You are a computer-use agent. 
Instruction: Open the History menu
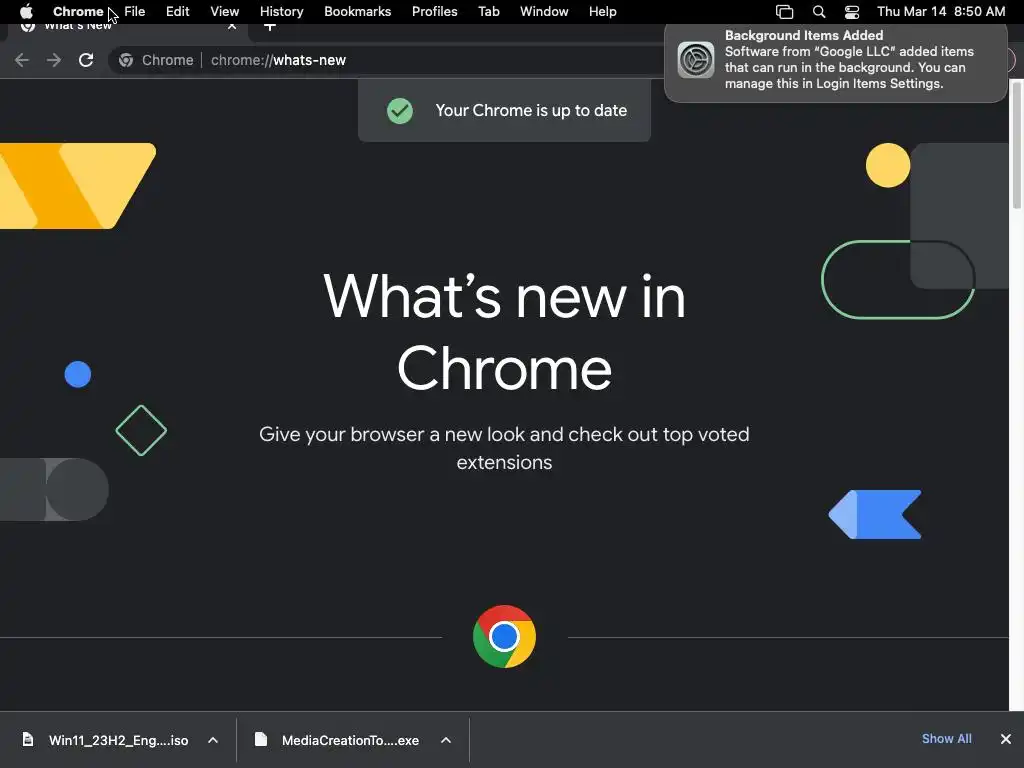[281, 11]
